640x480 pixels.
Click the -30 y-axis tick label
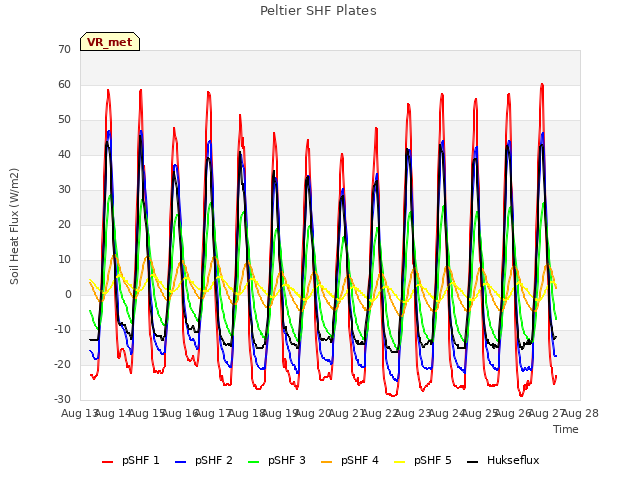click(62, 399)
